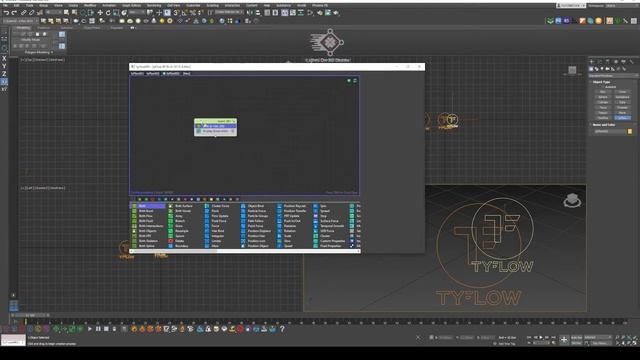Enable the AutoGrid checkbox
The width and height of the screenshot is (640, 360).
point(602,87)
